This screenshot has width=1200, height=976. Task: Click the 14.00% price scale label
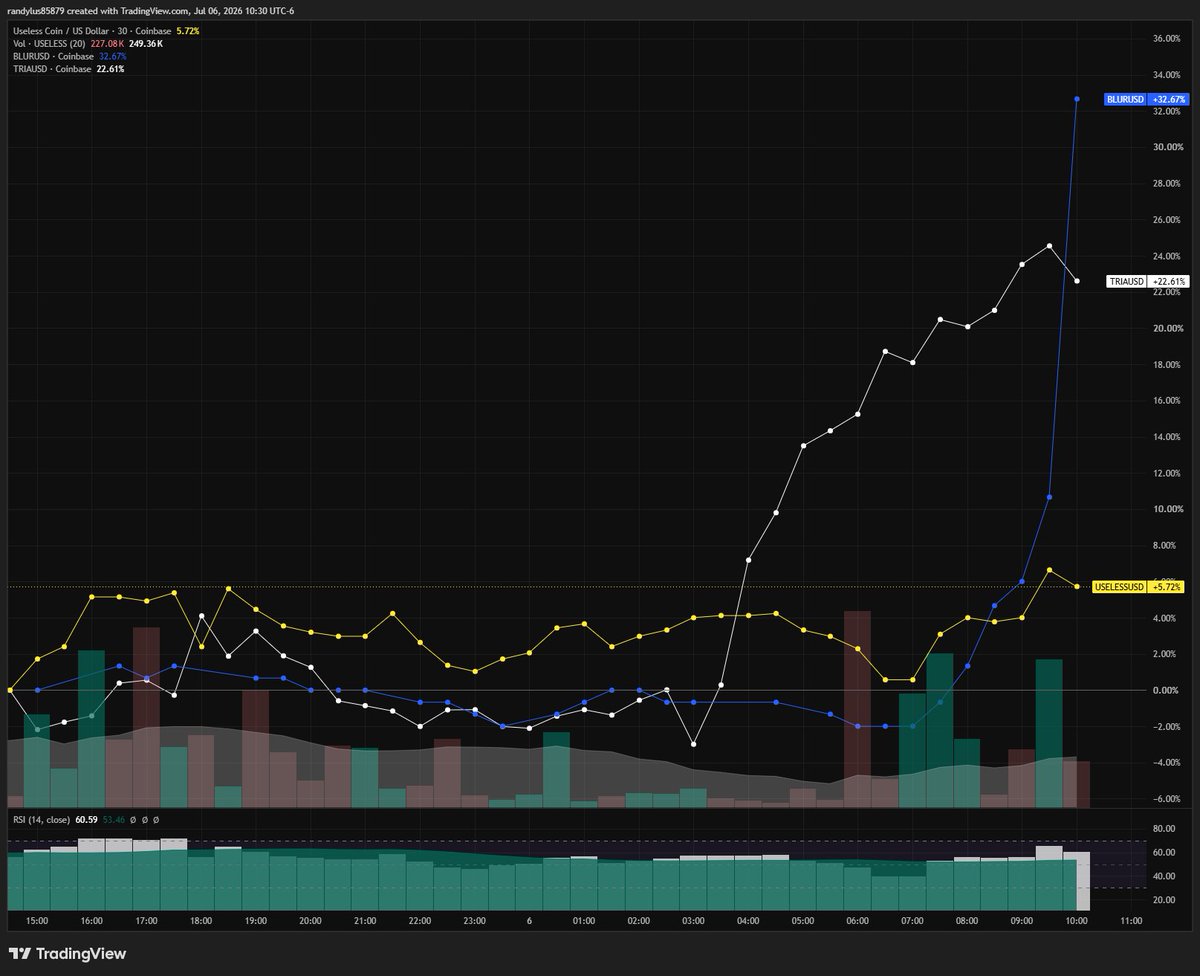(1168, 437)
